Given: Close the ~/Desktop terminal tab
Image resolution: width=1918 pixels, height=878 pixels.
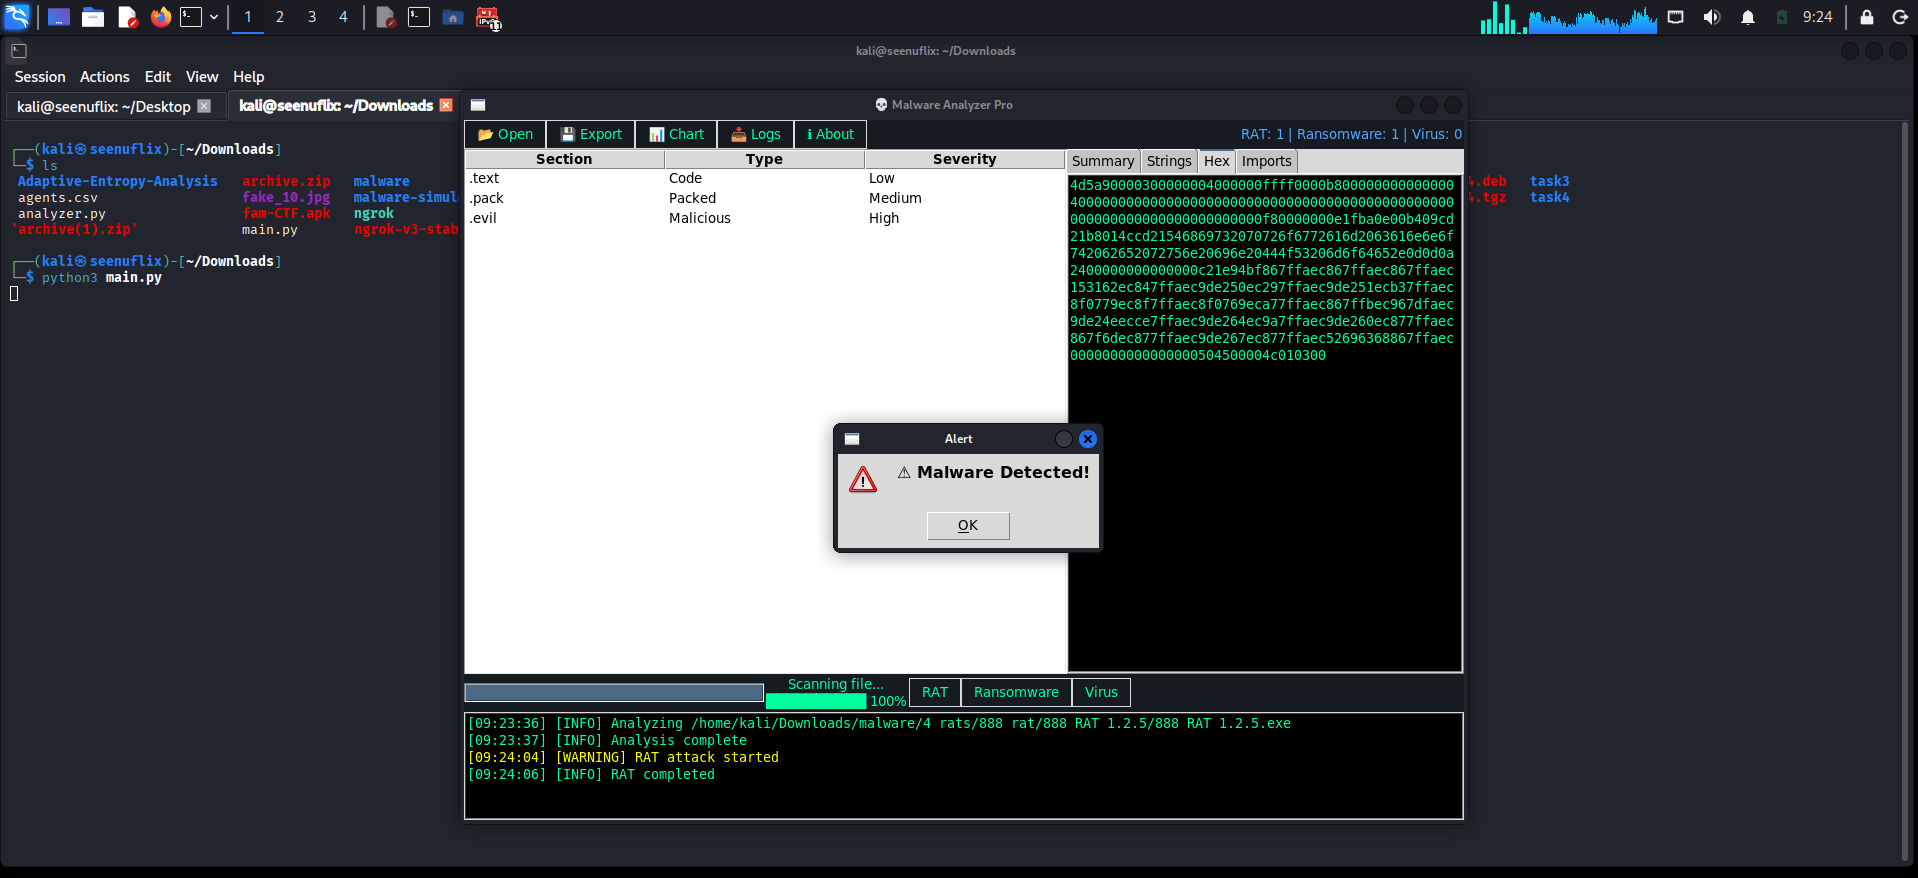Looking at the screenshot, I should click(204, 106).
